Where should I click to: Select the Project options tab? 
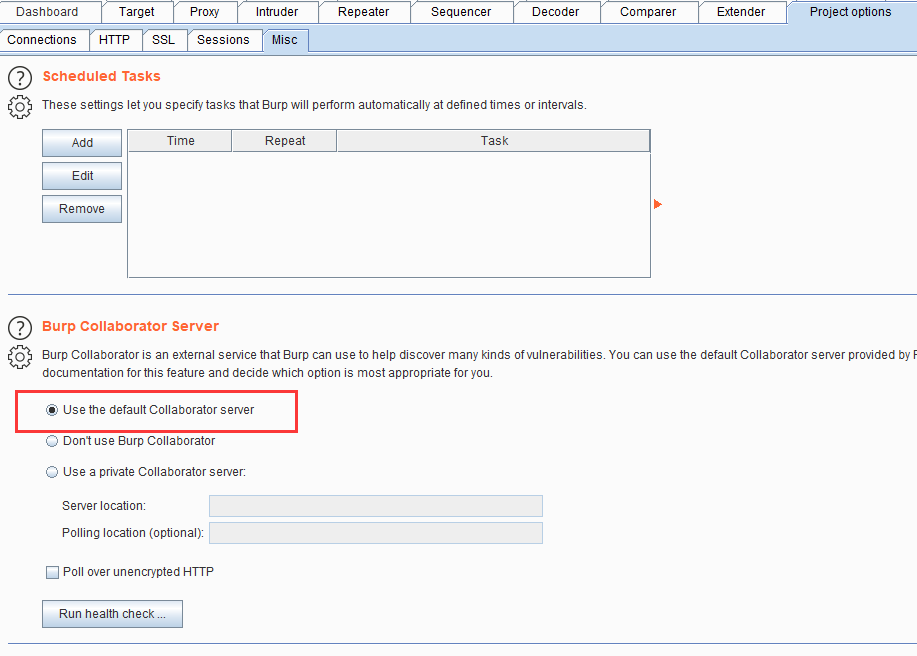pos(850,12)
